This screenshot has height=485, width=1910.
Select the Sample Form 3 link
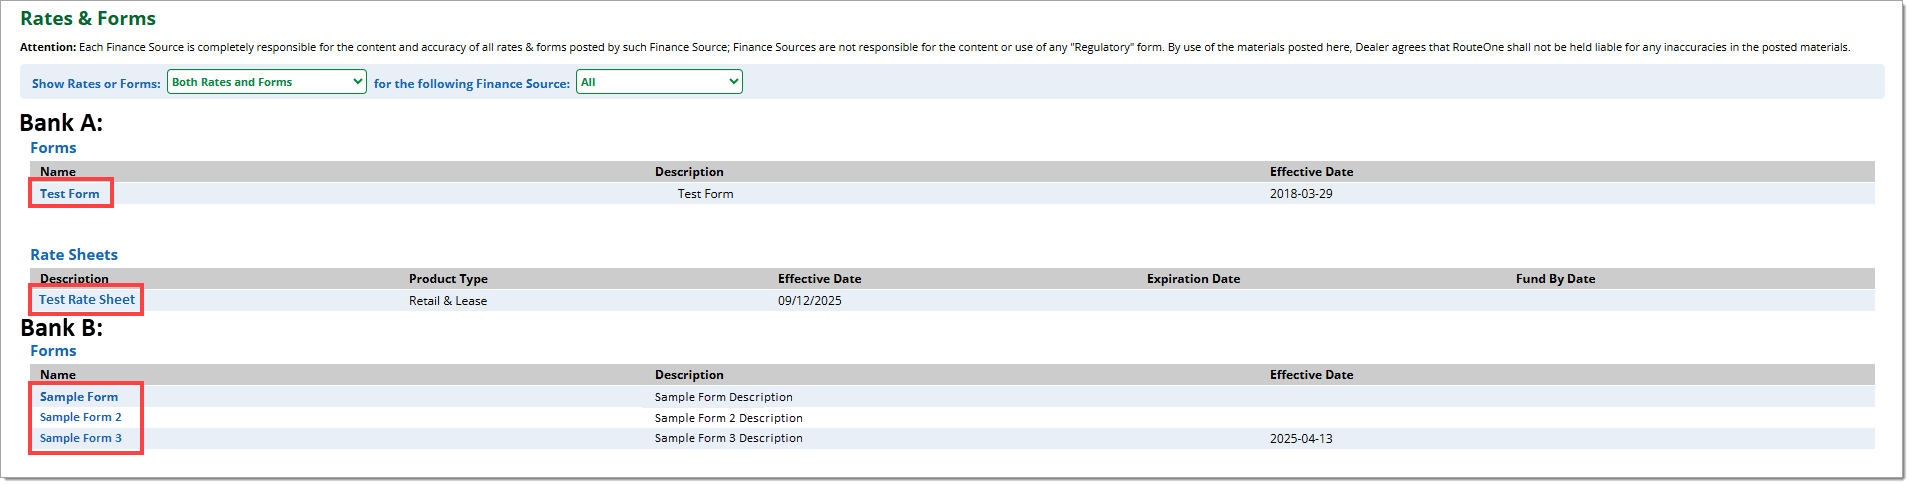point(81,439)
